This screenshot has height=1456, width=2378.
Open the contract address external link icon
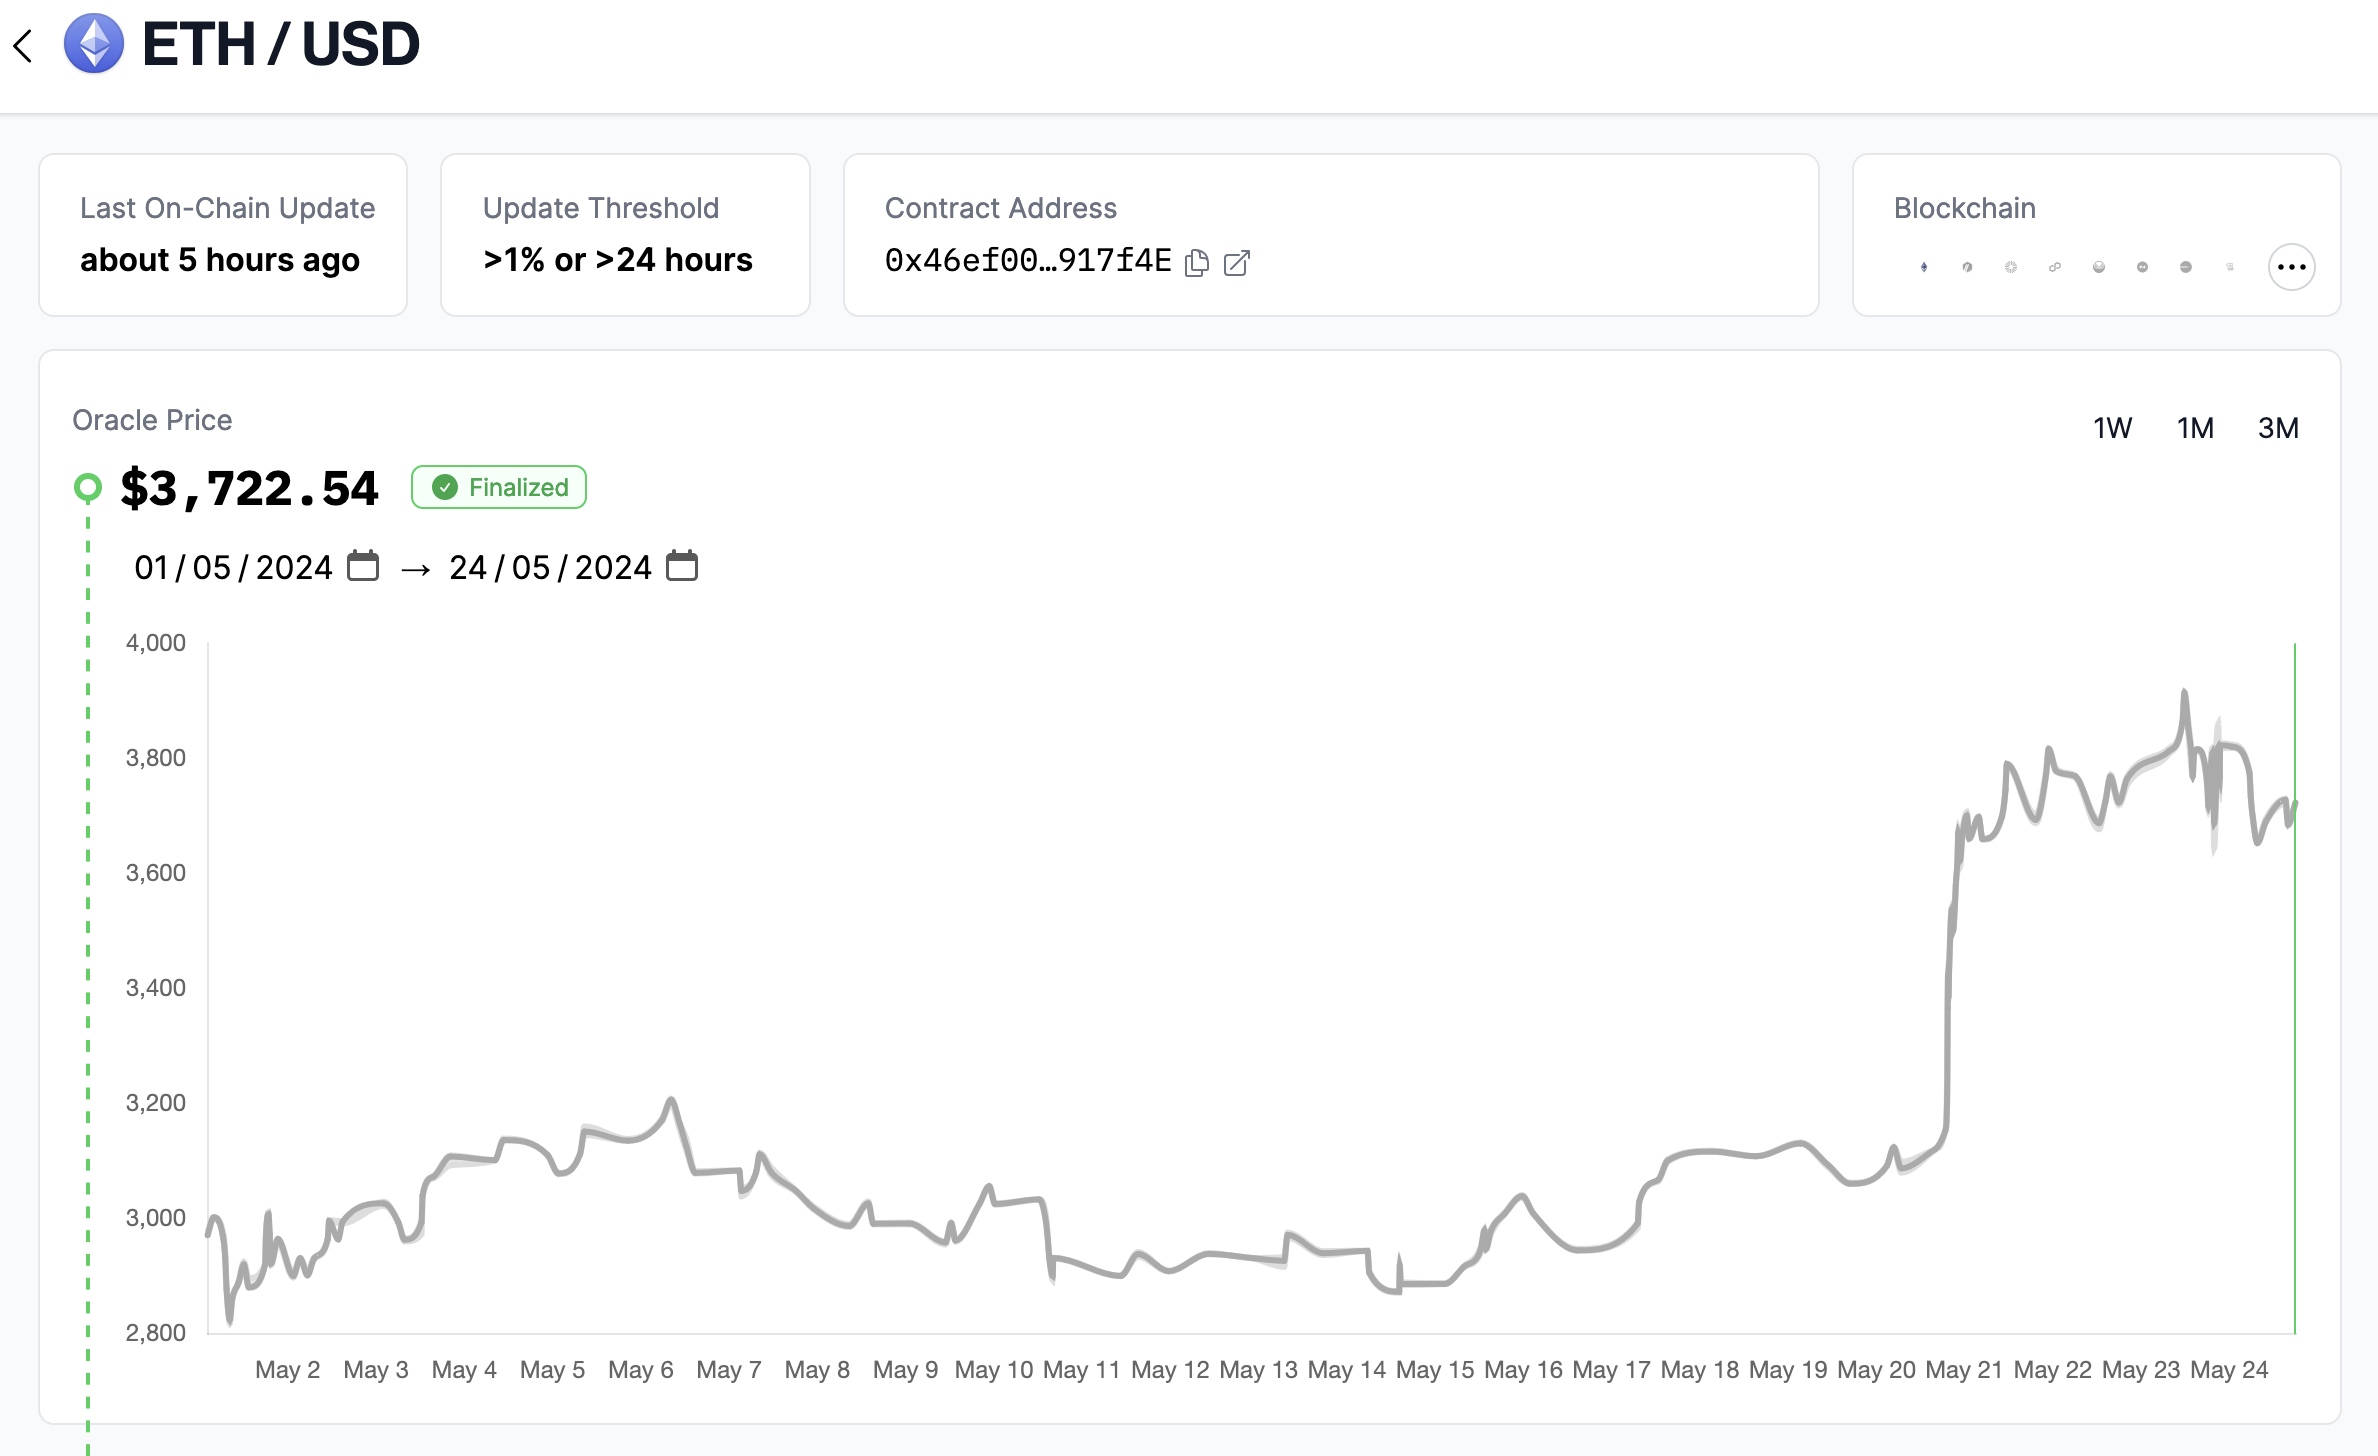pyautogui.click(x=1237, y=263)
